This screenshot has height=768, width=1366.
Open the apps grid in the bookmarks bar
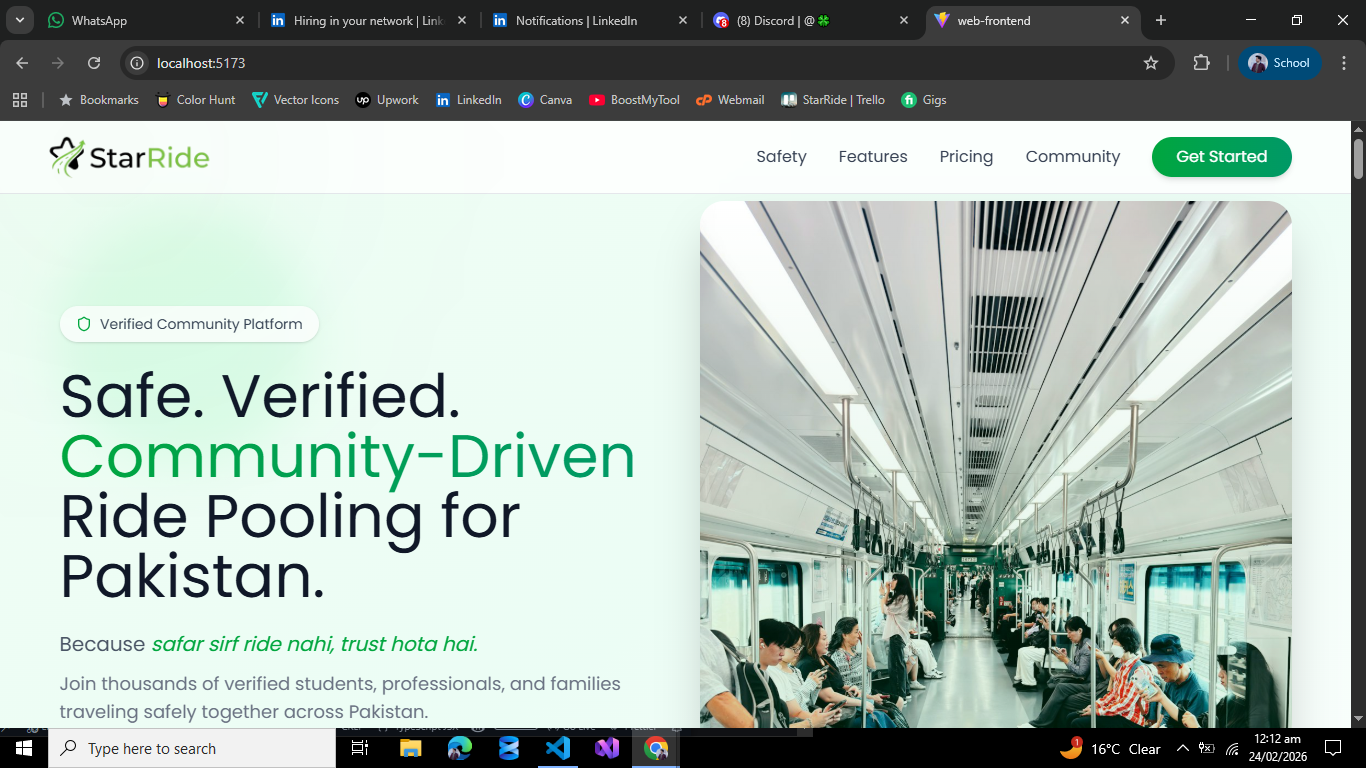20,100
